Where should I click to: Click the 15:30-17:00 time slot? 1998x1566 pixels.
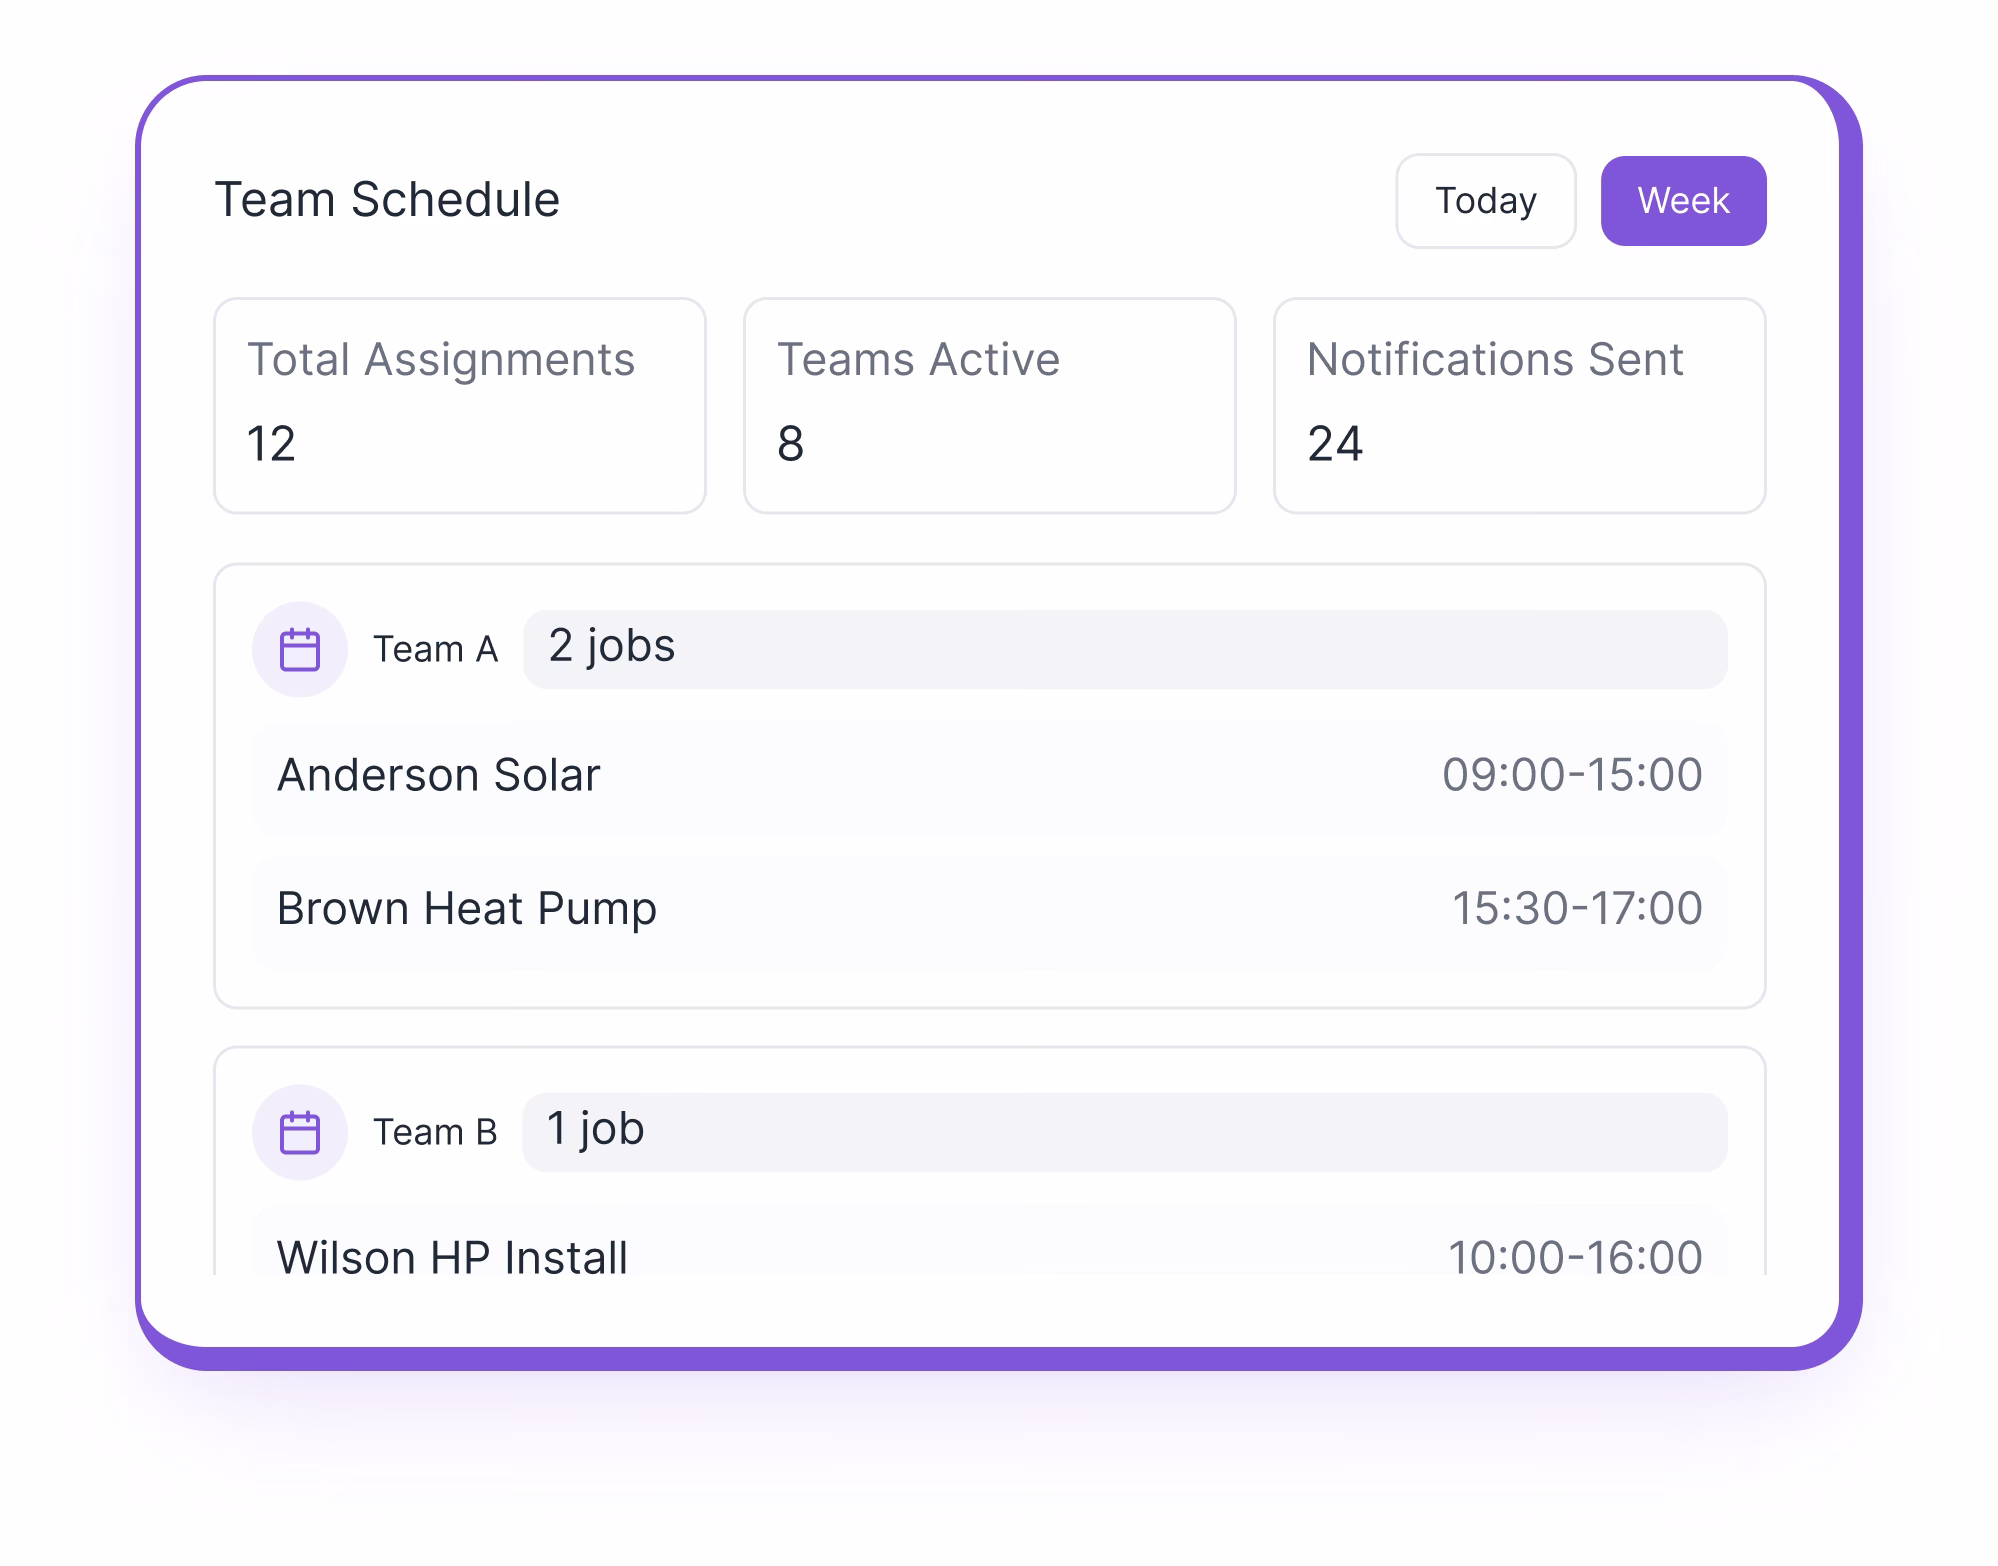(1578, 909)
